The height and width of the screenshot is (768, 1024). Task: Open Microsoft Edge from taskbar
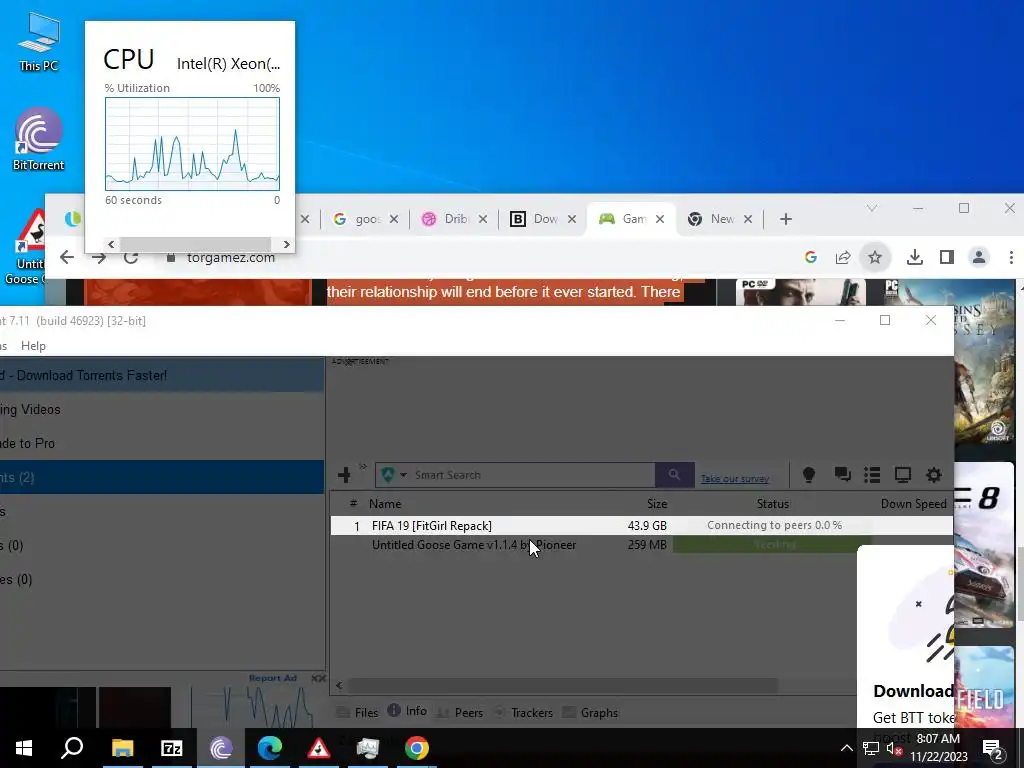pos(269,748)
